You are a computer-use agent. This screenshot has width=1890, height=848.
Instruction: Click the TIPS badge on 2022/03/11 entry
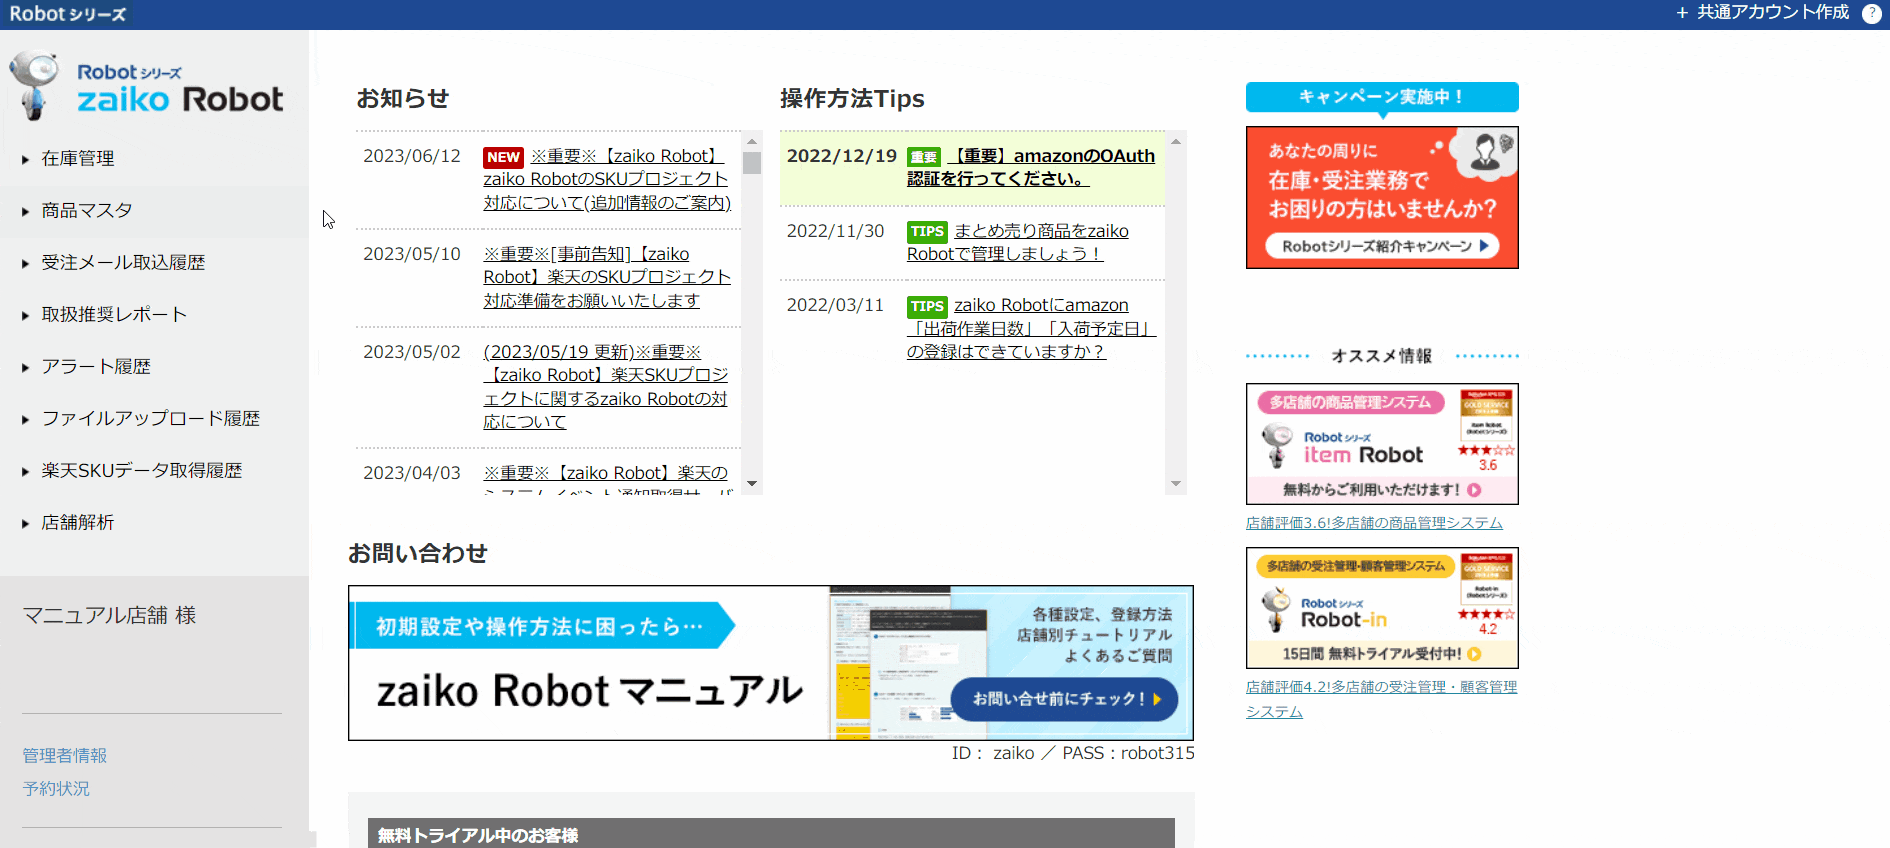tap(927, 306)
